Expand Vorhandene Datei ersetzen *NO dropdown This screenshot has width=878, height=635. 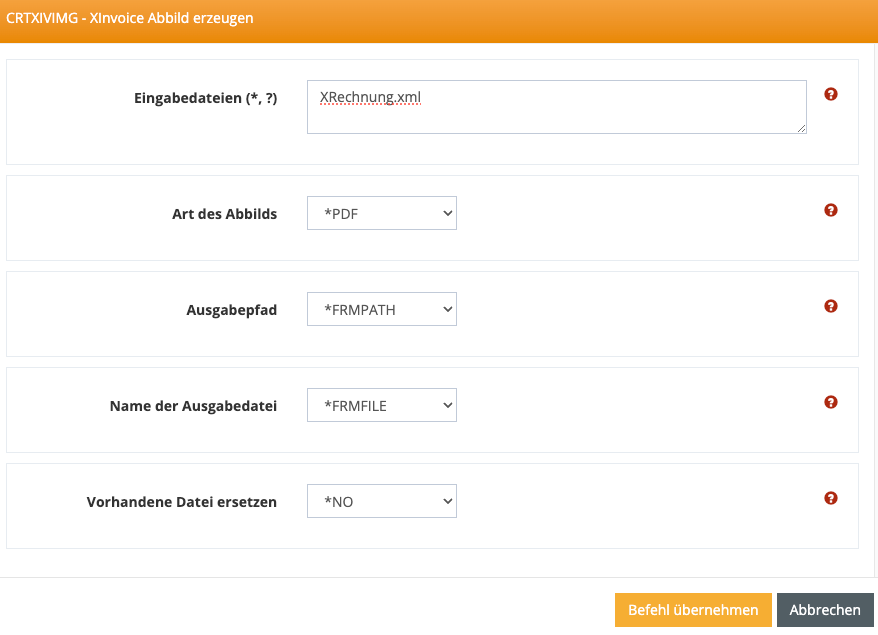pyautogui.click(x=381, y=501)
